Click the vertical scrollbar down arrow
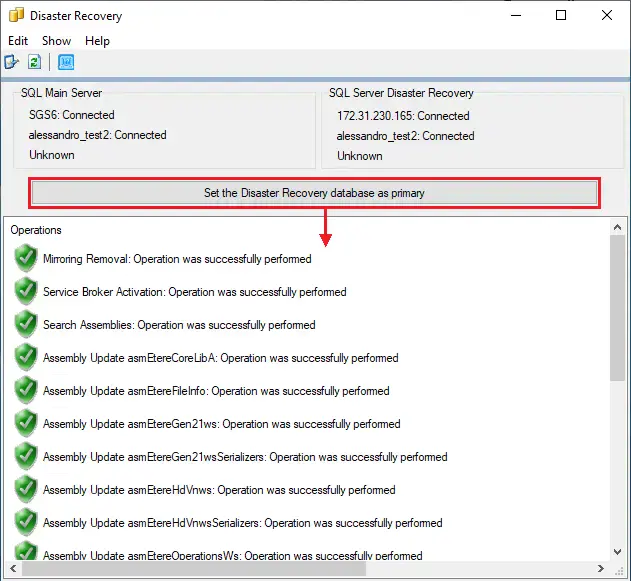The width and height of the screenshot is (631, 581). pyautogui.click(x=618, y=553)
